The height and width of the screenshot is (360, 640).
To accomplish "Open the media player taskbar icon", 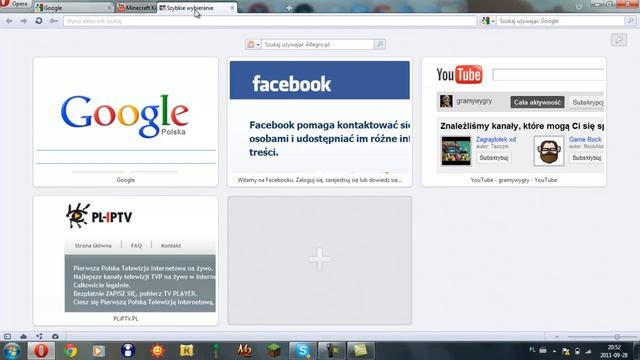I will click(98, 351).
